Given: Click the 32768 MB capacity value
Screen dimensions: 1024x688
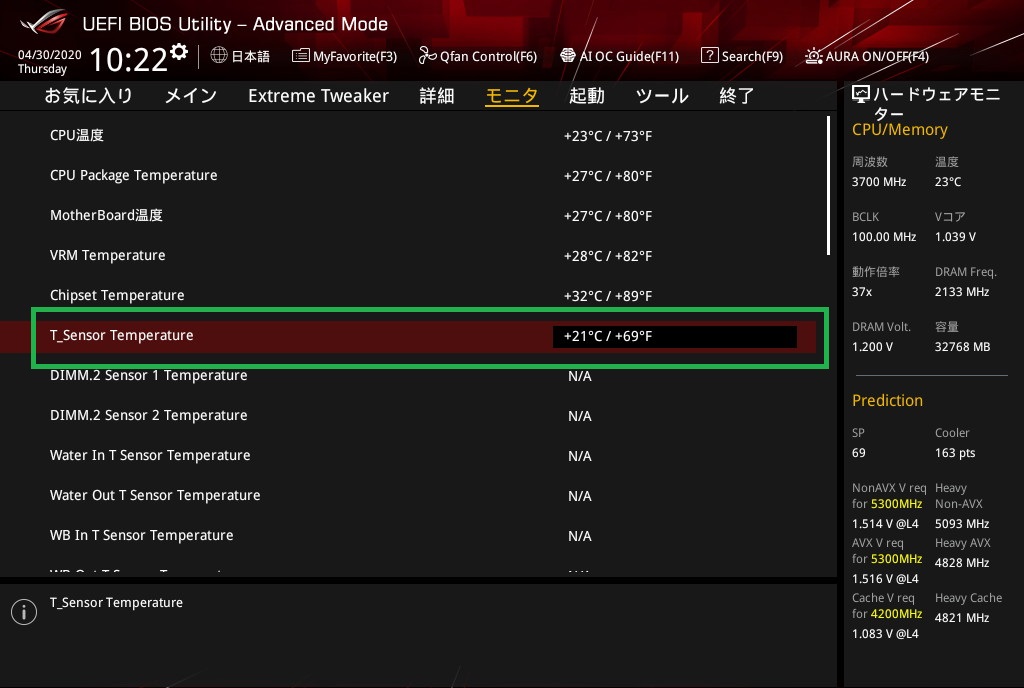Looking at the screenshot, I should tap(962, 347).
